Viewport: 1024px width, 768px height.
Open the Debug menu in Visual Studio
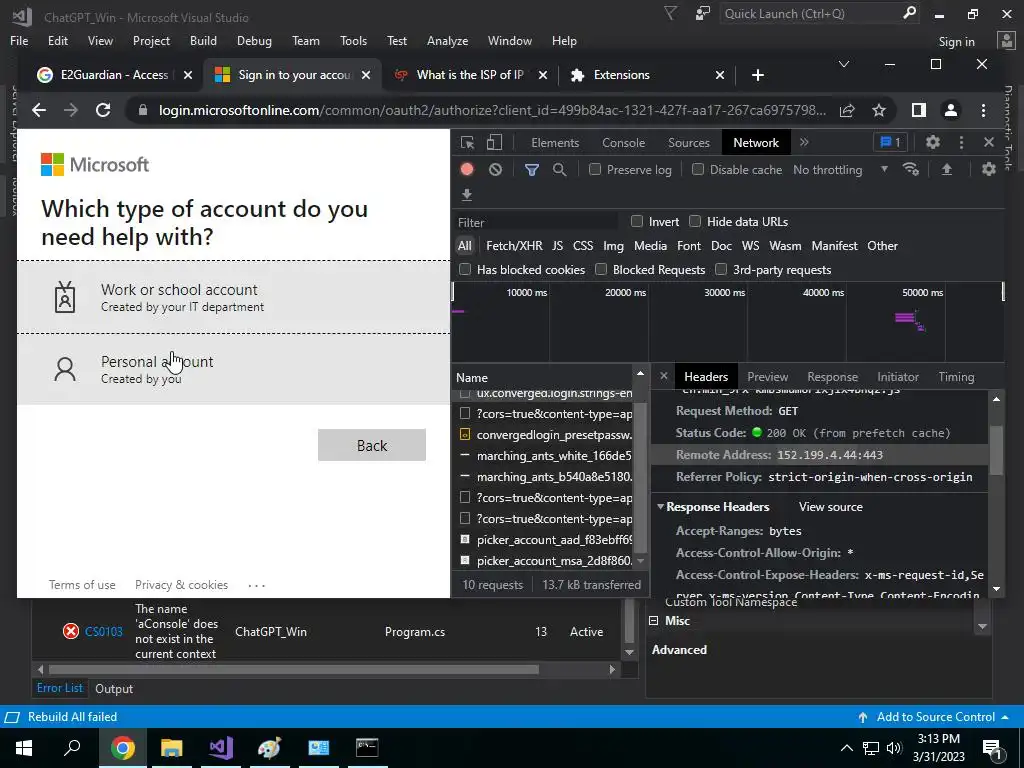[254, 40]
